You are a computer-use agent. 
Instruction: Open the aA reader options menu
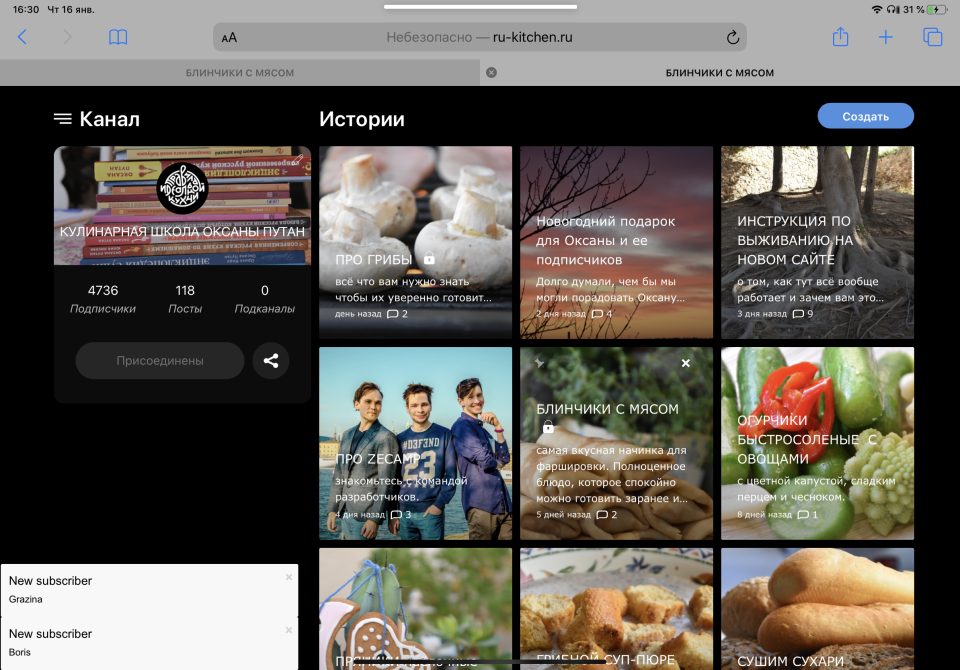point(230,38)
